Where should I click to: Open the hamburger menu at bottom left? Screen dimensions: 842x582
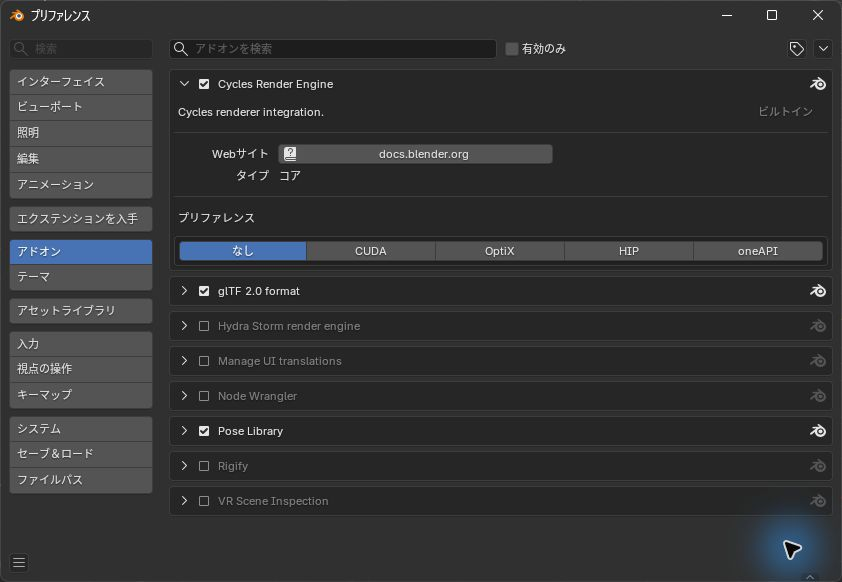click(x=19, y=562)
